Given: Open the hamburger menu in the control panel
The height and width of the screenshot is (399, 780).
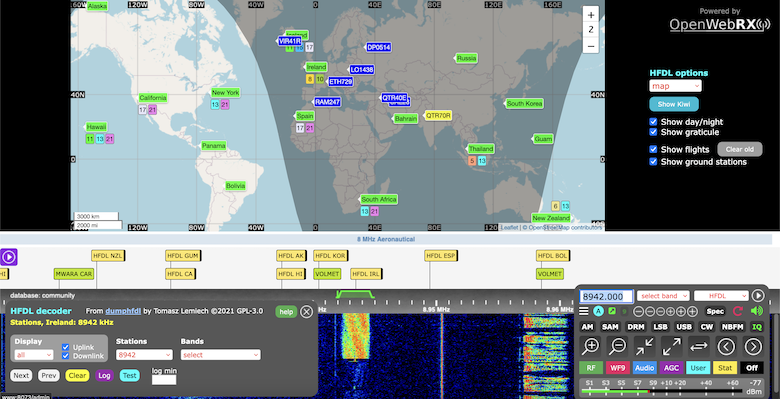Looking at the screenshot, I should coord(584,311).
